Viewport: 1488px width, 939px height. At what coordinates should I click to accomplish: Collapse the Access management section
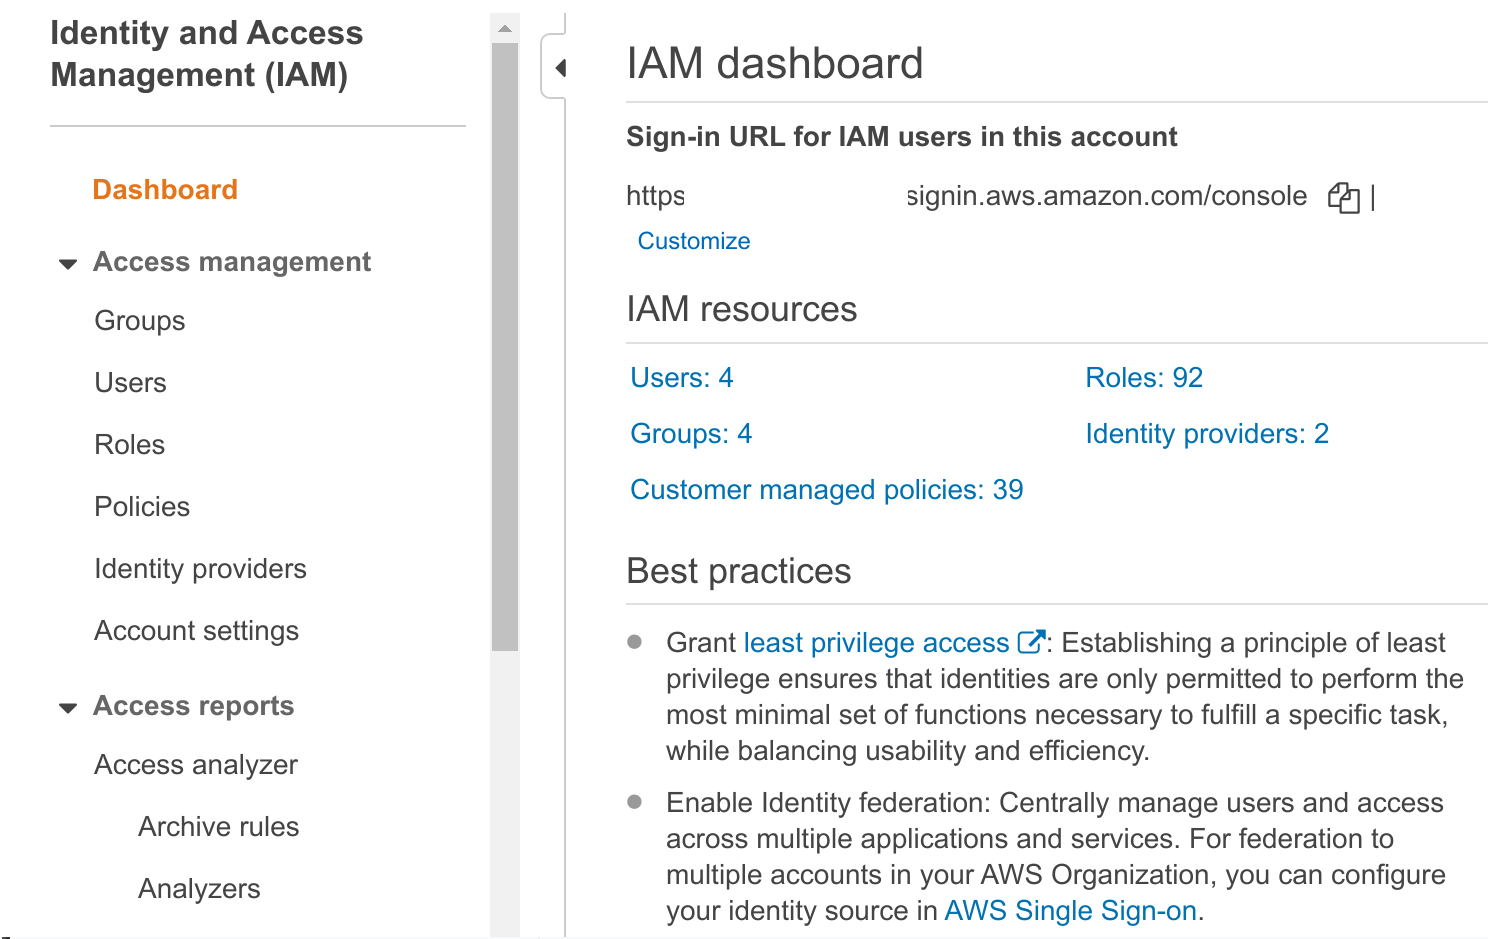(68, 264)
